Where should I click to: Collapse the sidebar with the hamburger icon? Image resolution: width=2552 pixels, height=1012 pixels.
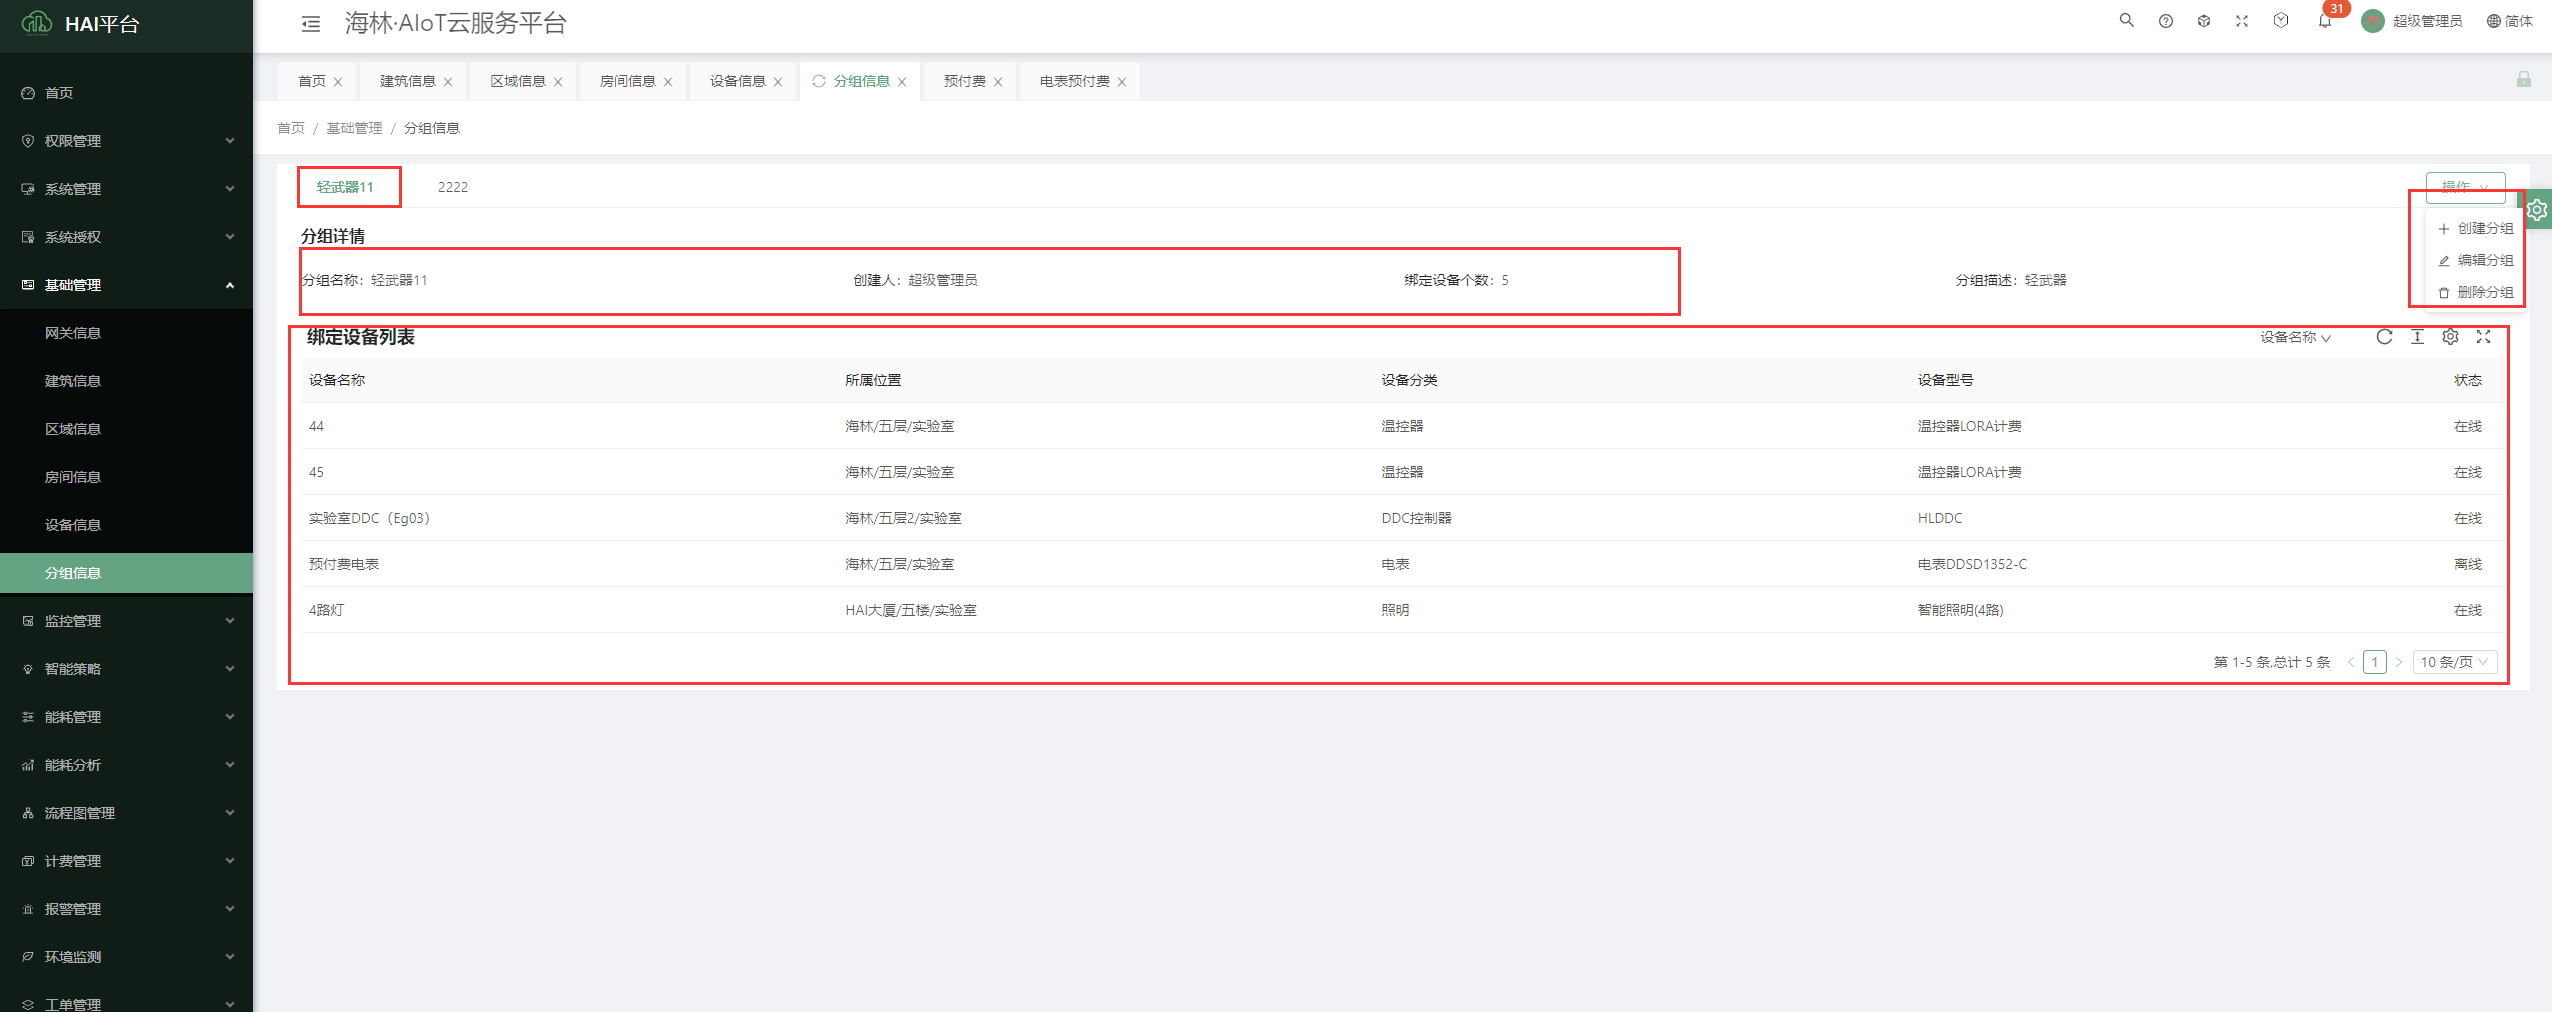click(x=311, y=24)
